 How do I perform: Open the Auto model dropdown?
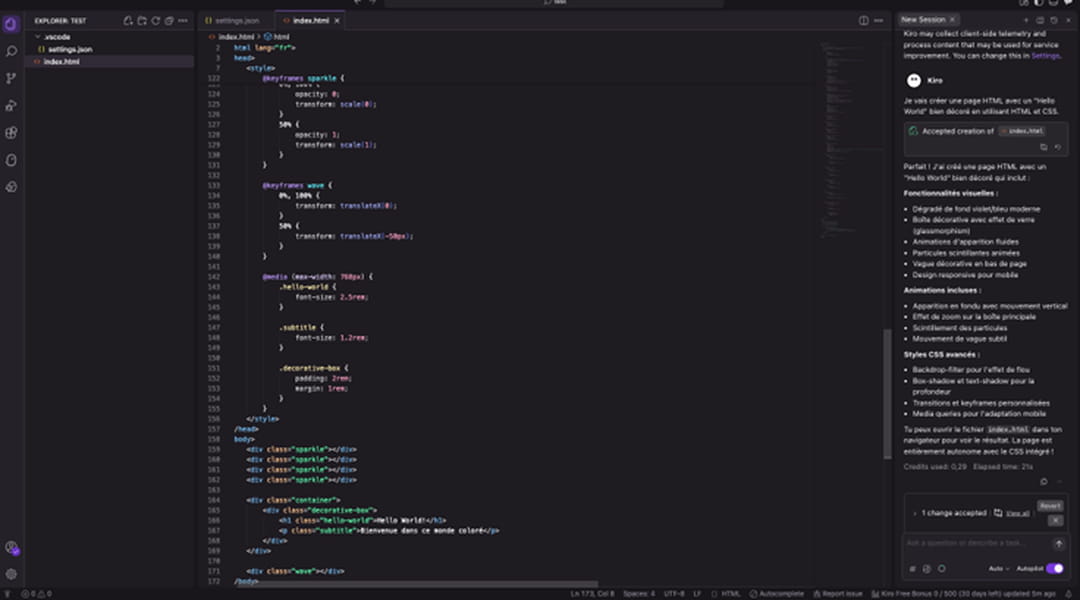[998, 568]
